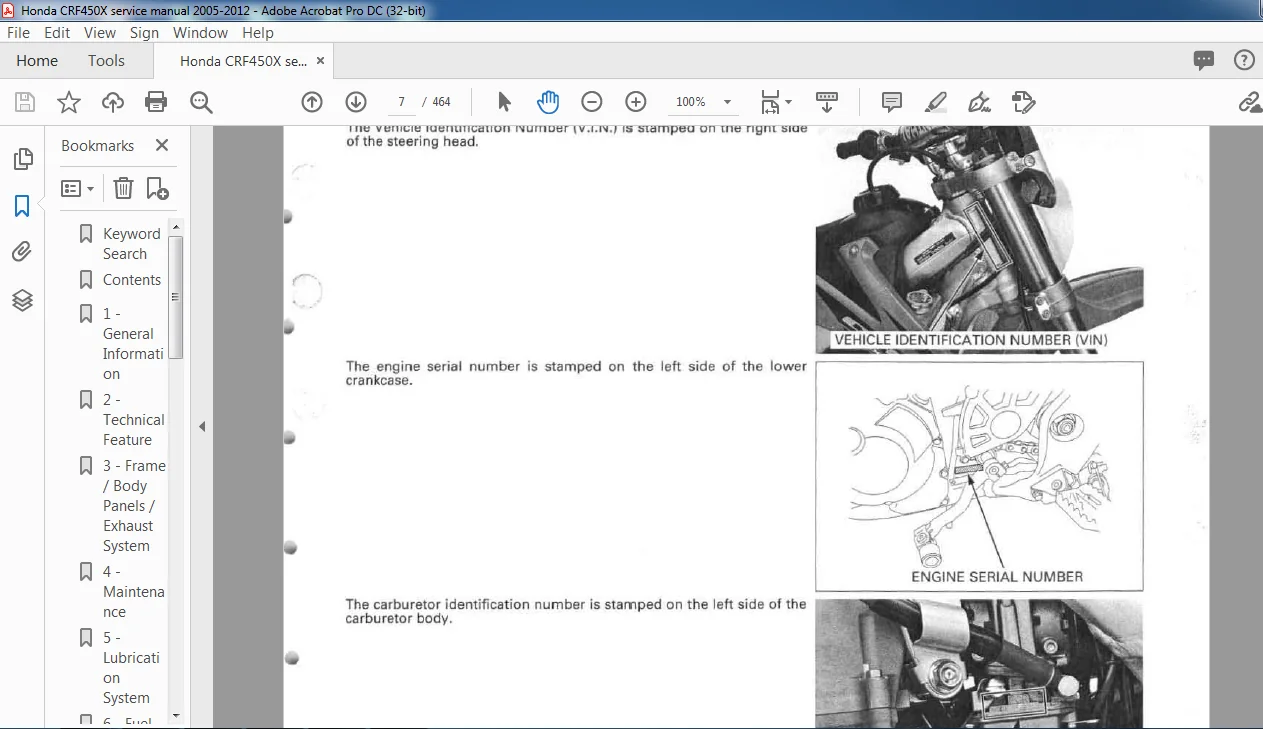
Task: Toggle the Bookmarks panel icon
Action: [x=22, y=206]
